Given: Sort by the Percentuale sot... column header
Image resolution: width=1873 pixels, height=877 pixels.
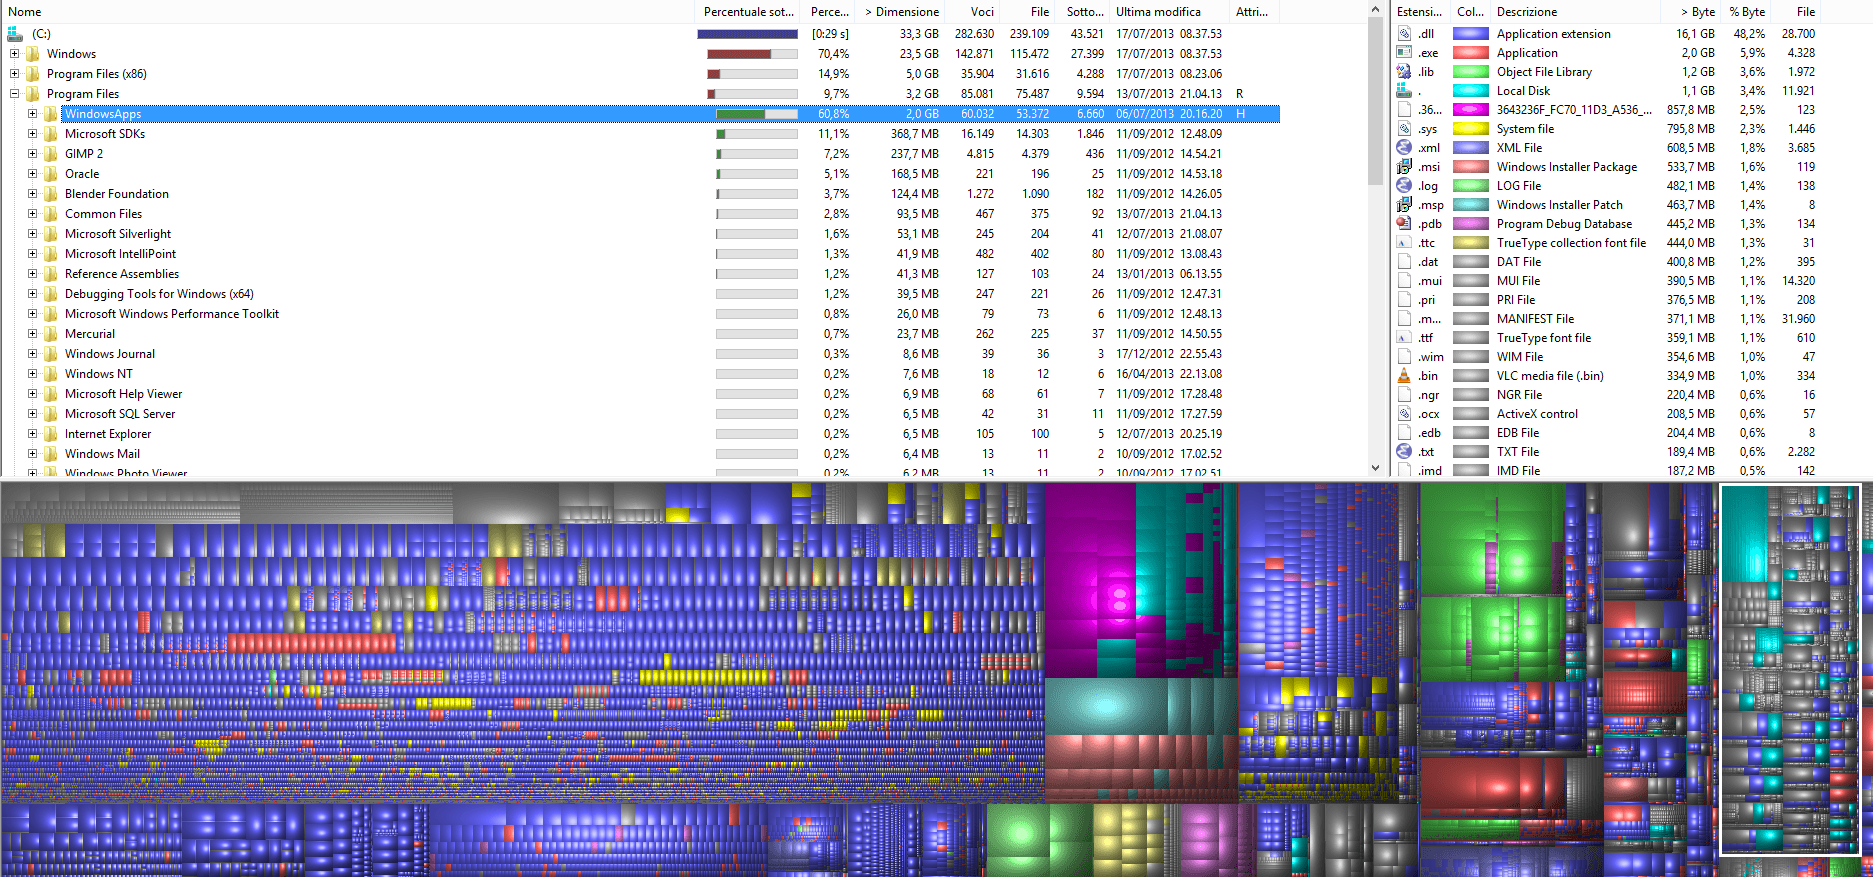Looking at the screenshot, I should (x=749, y=12).
